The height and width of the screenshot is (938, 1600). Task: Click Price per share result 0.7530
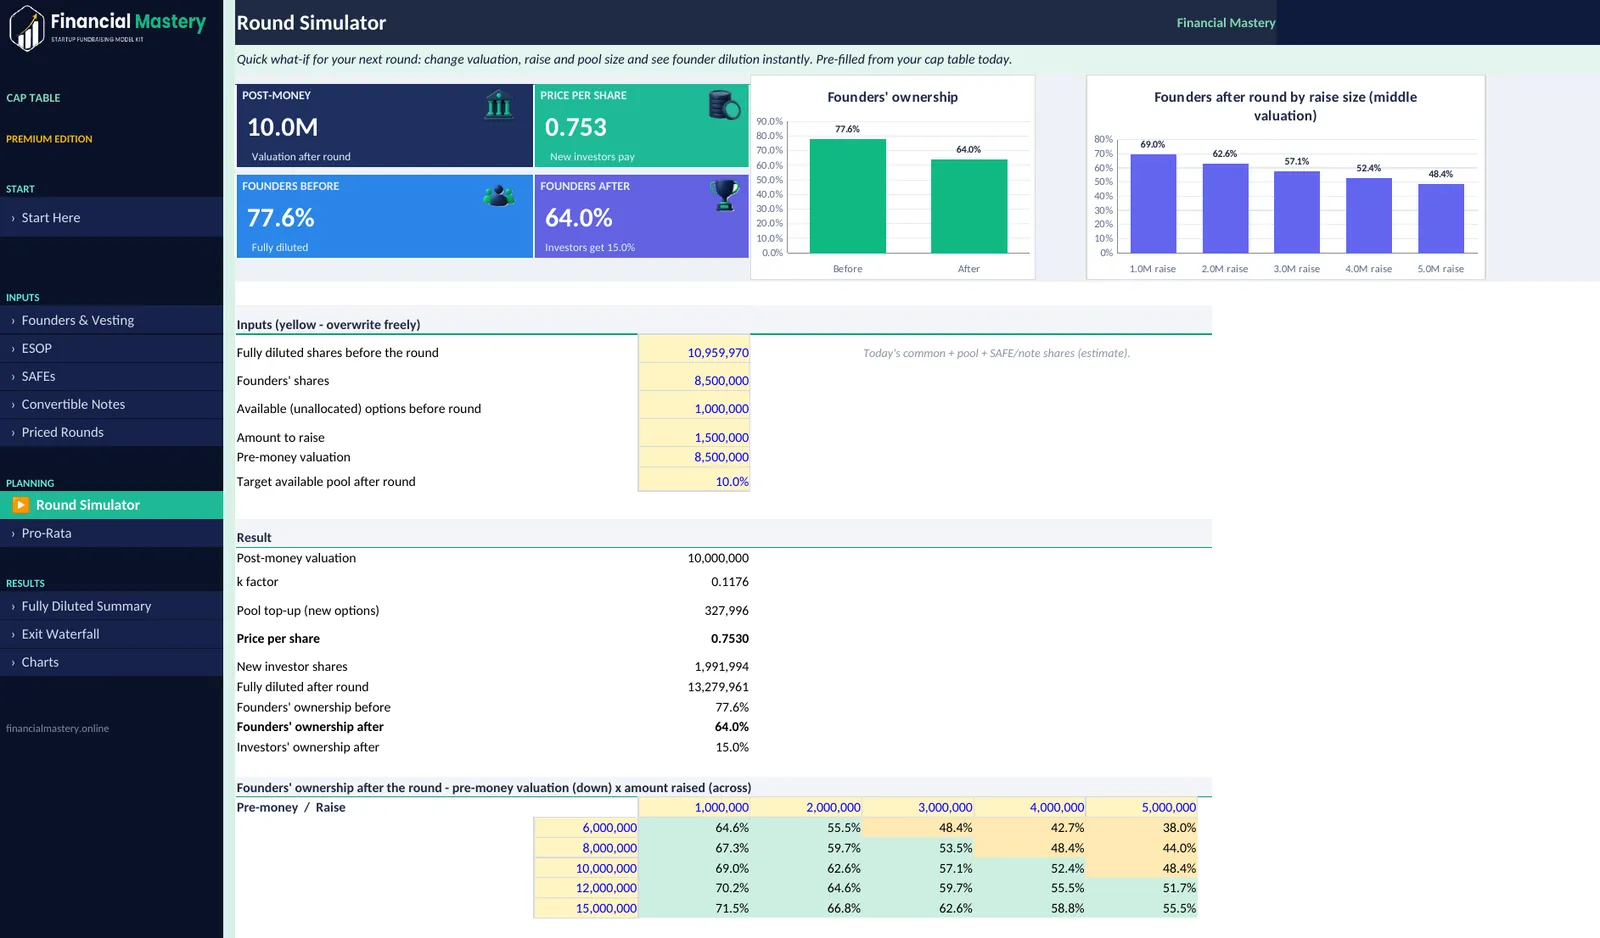pos(730,638)
